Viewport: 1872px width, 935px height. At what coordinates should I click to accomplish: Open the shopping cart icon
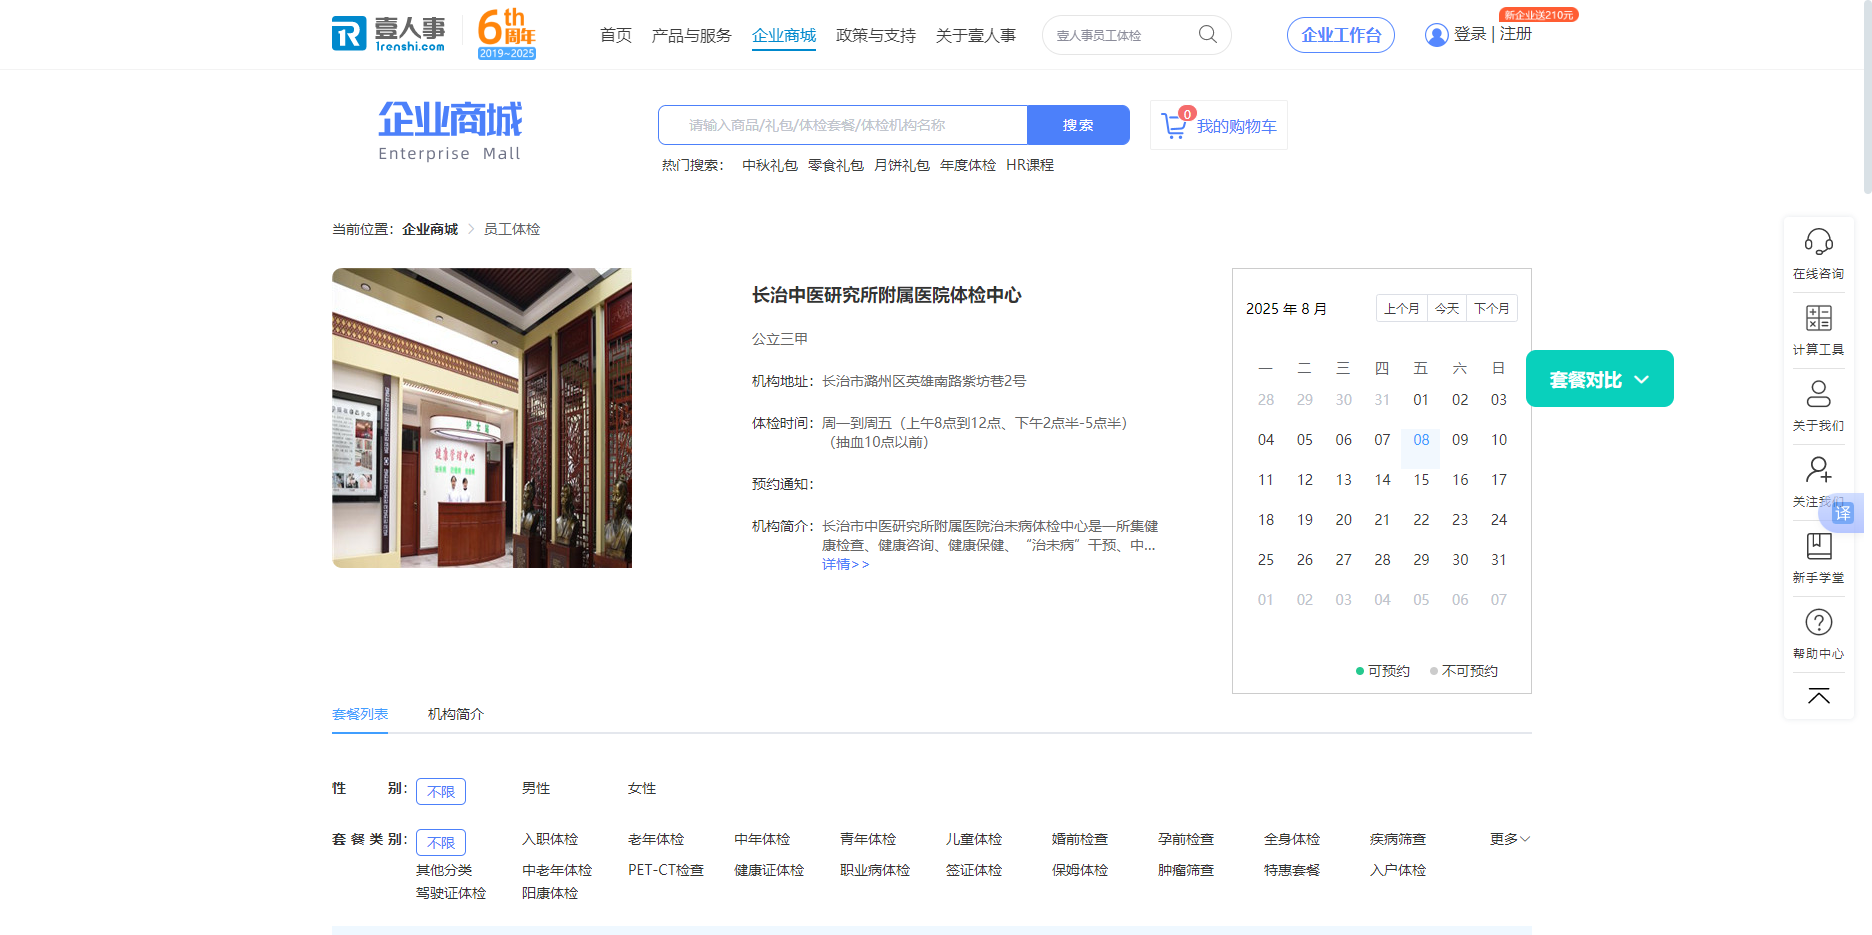pos(1174,126)
